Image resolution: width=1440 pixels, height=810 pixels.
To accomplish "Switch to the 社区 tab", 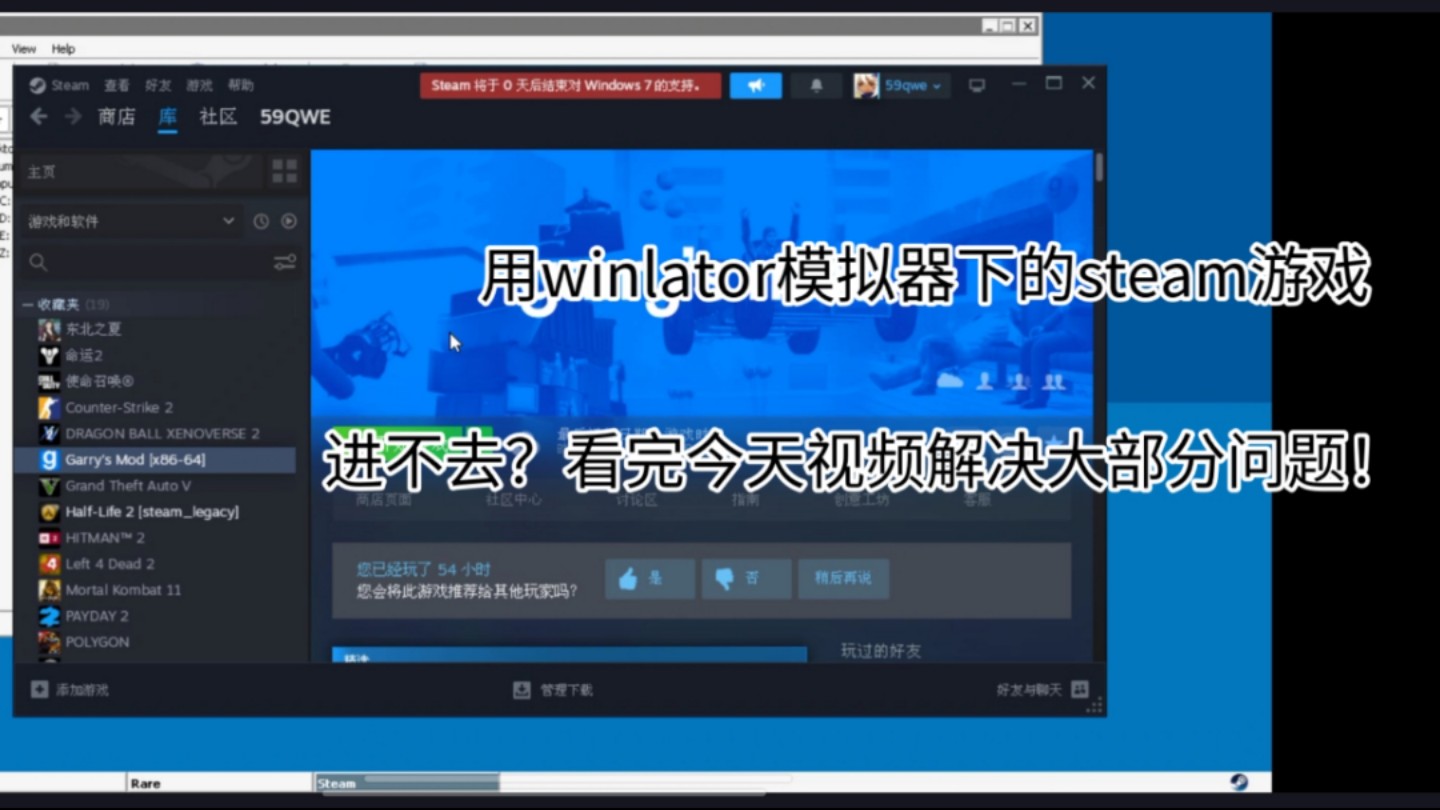I will tap(217, 117).
